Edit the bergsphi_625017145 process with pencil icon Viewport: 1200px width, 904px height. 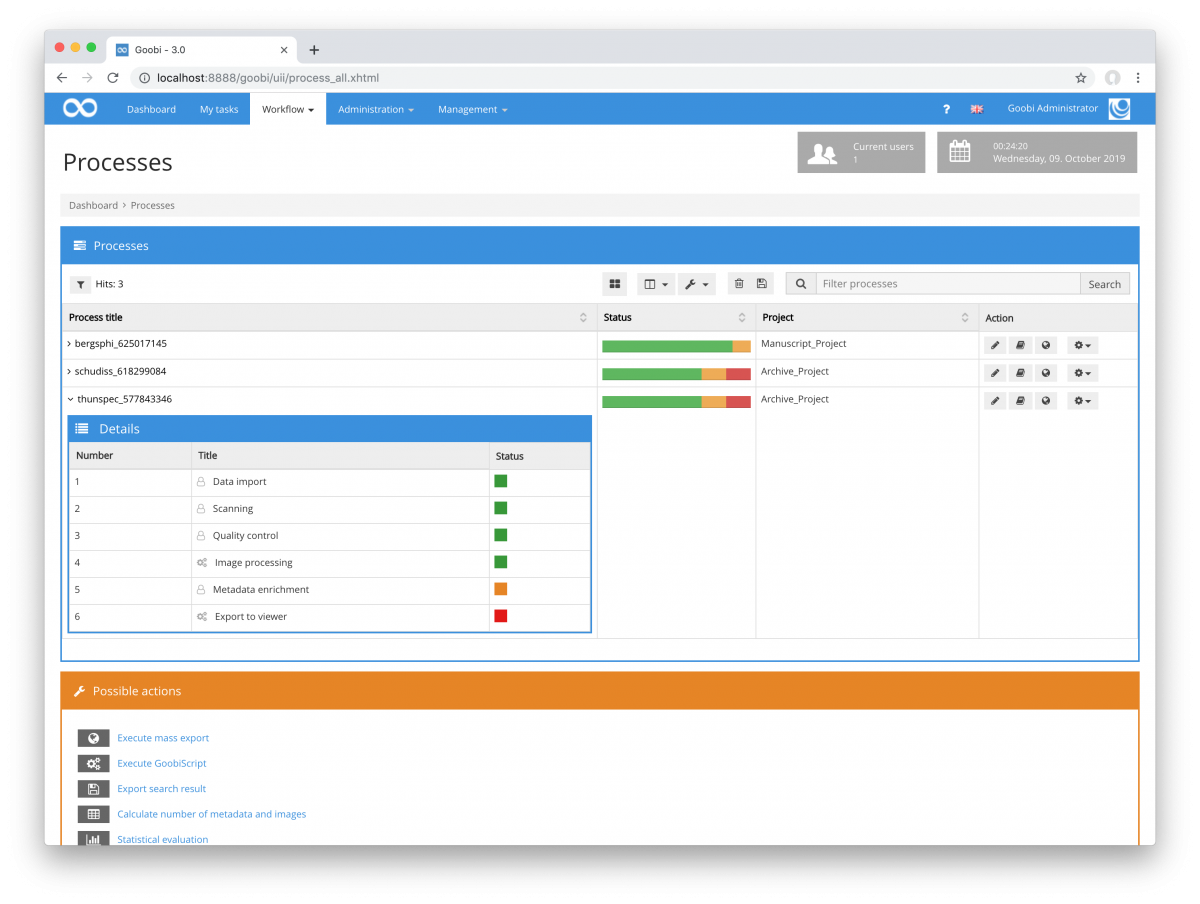click(994, 344)
